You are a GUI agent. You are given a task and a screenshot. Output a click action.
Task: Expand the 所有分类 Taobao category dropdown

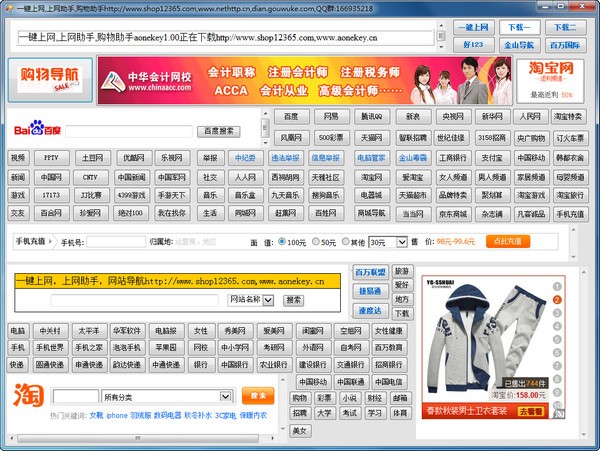(x=226, y=397)
